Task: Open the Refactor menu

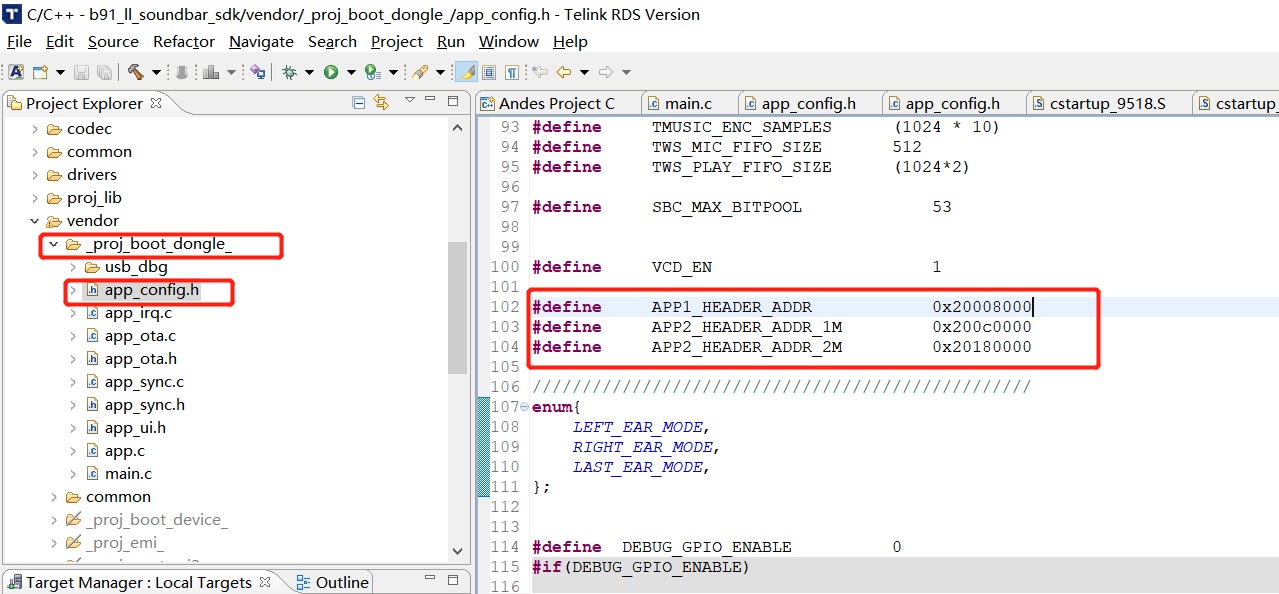Action: 183,42
